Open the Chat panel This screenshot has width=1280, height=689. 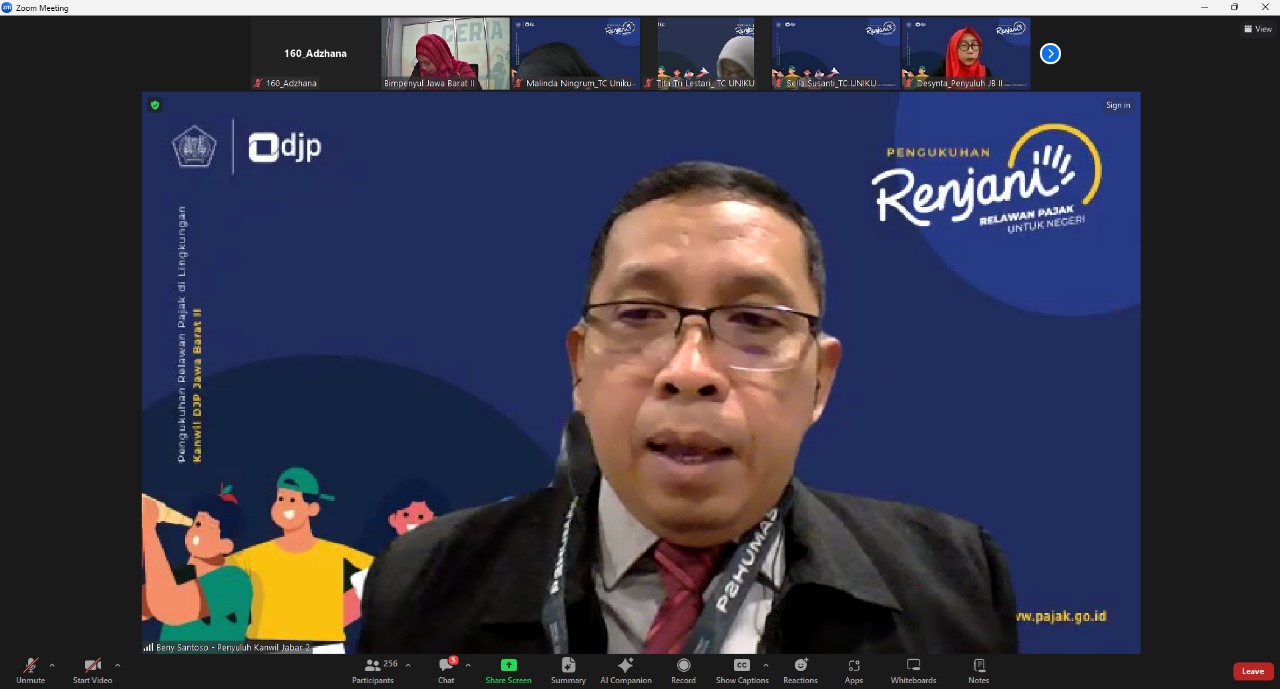pos(446,670)
